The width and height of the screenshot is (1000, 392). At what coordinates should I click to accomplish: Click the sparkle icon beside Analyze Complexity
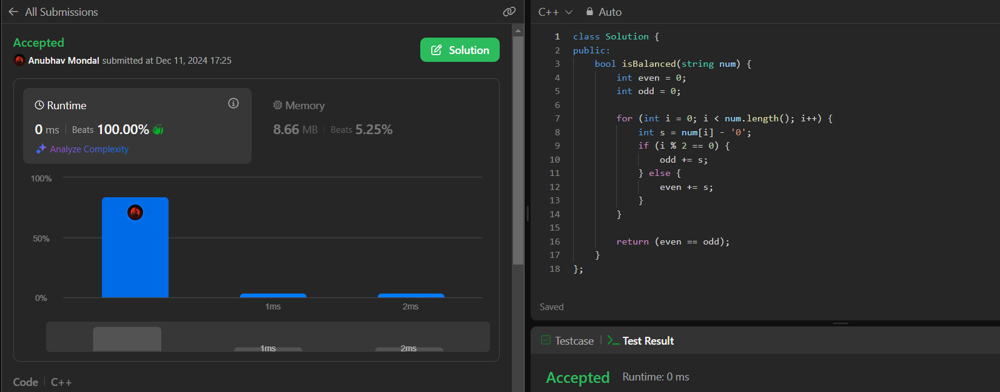[41, 149]
